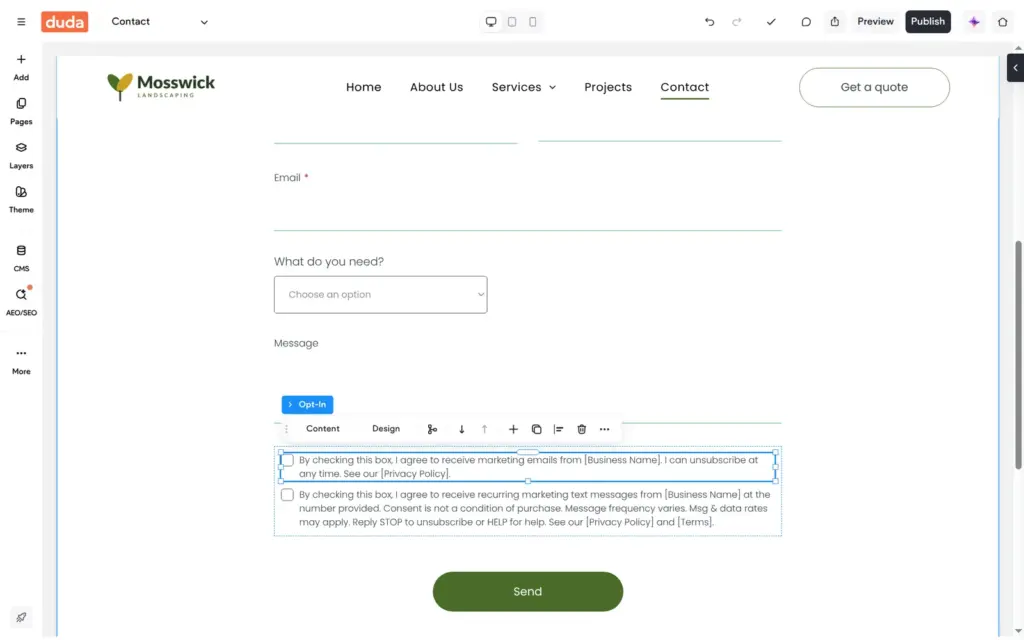Undo the last action
Screen dimensions: 1024x640
709,22
